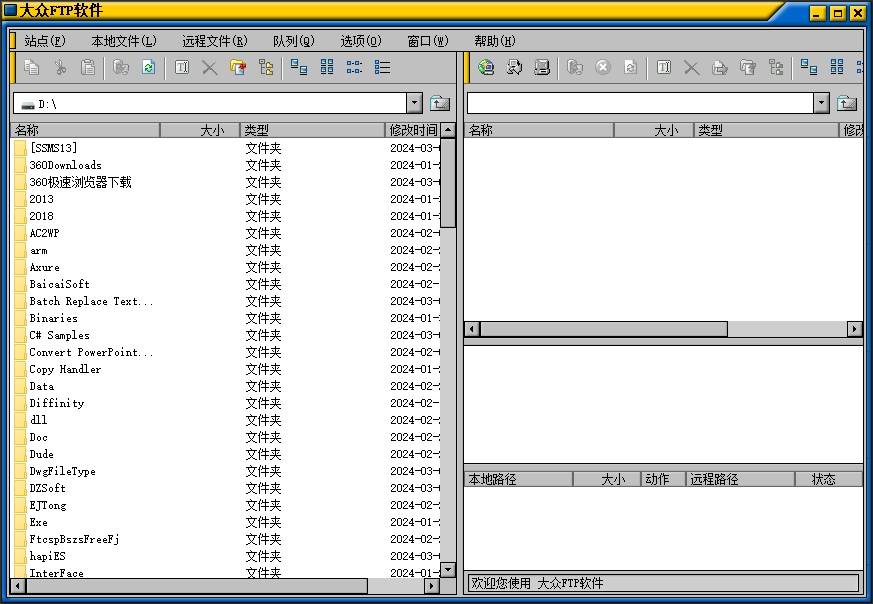
Task: Open the 远程文件(R) menu
Action: [x=214, y=41]
